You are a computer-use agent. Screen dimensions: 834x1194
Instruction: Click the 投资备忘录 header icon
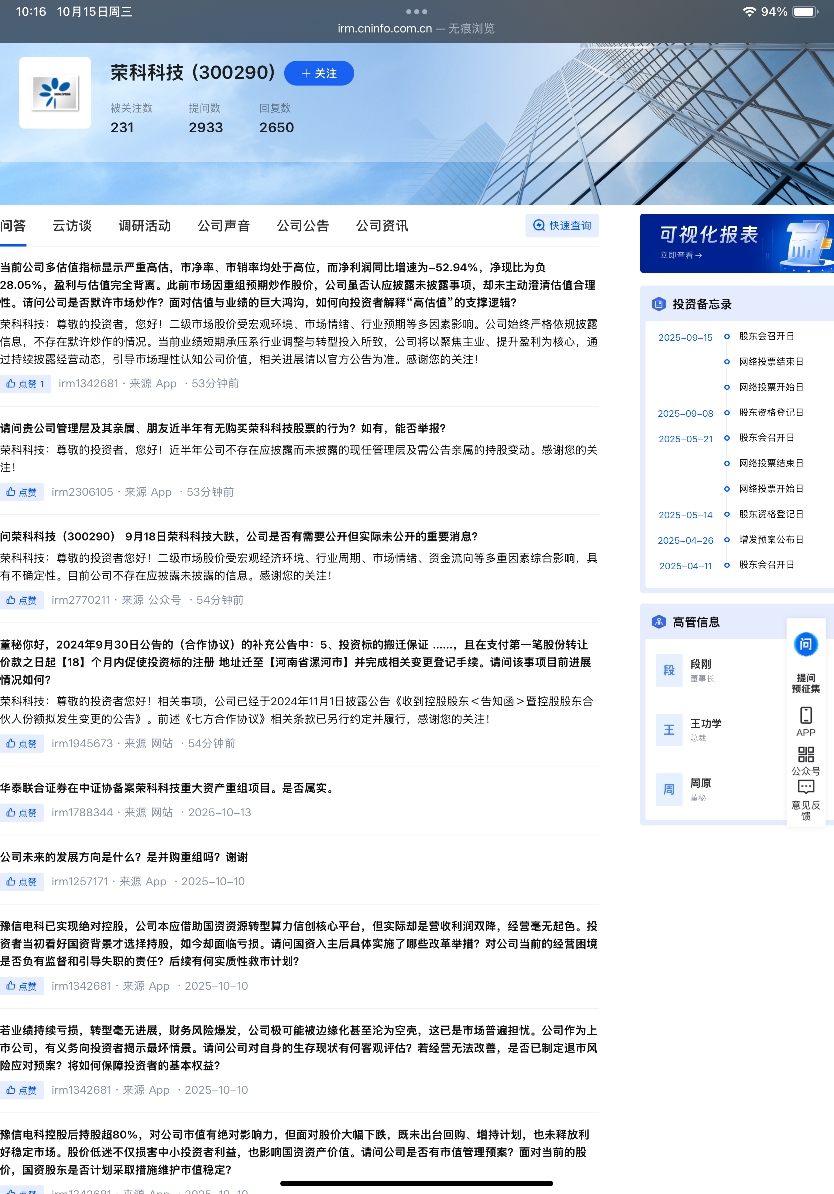[659, 304]
